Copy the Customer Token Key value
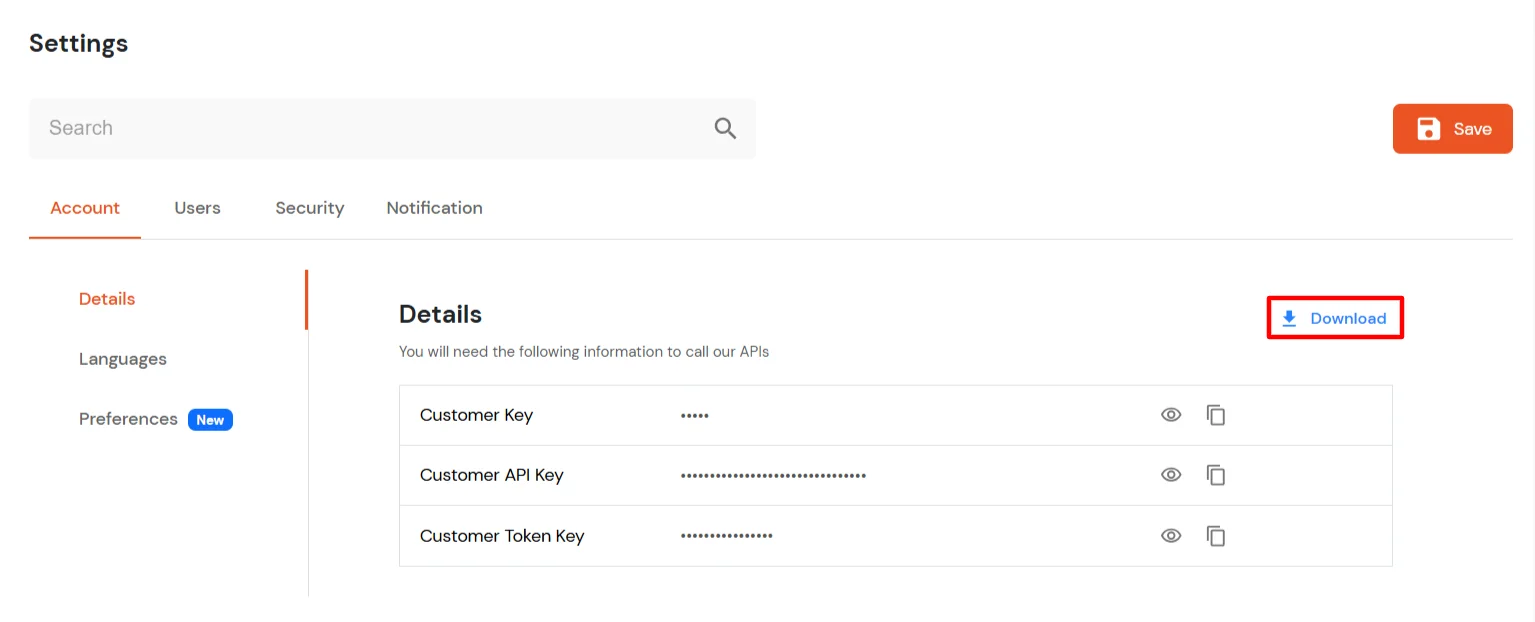Image resolution: width=1535 pixels, height=622 pixels. click(1216, 535)
